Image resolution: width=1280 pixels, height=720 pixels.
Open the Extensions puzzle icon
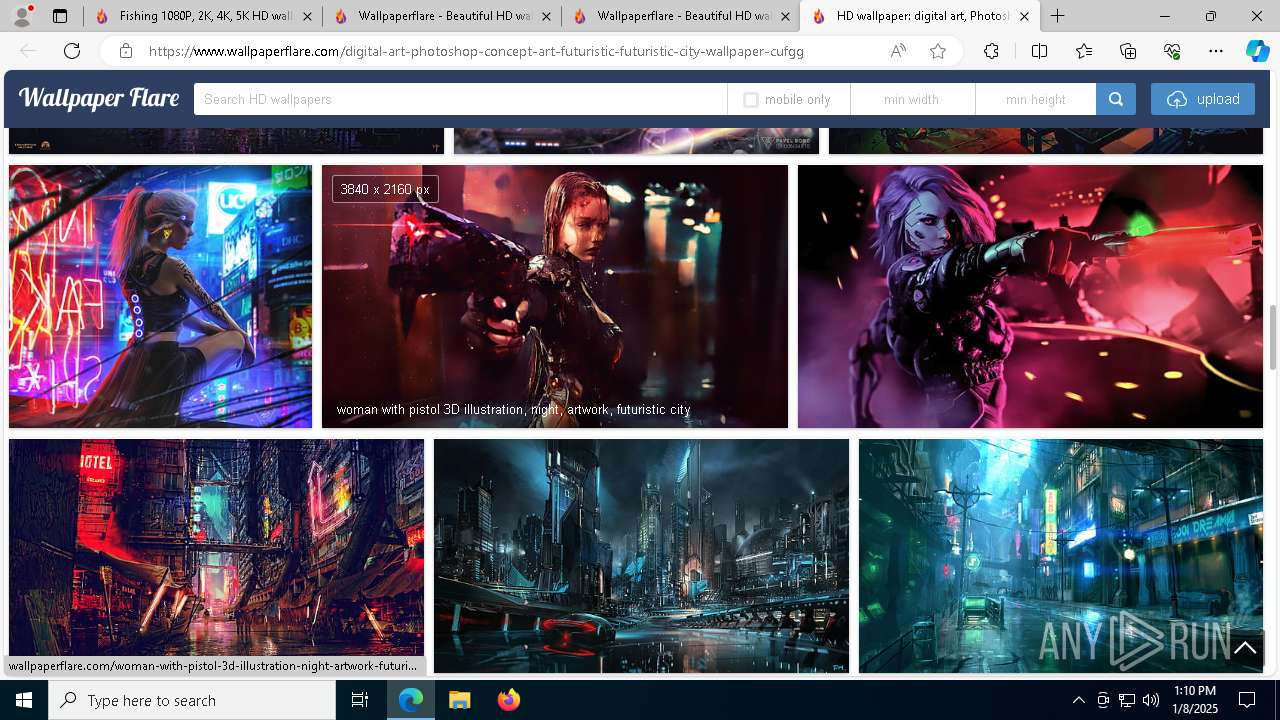[x=991, y=51]
